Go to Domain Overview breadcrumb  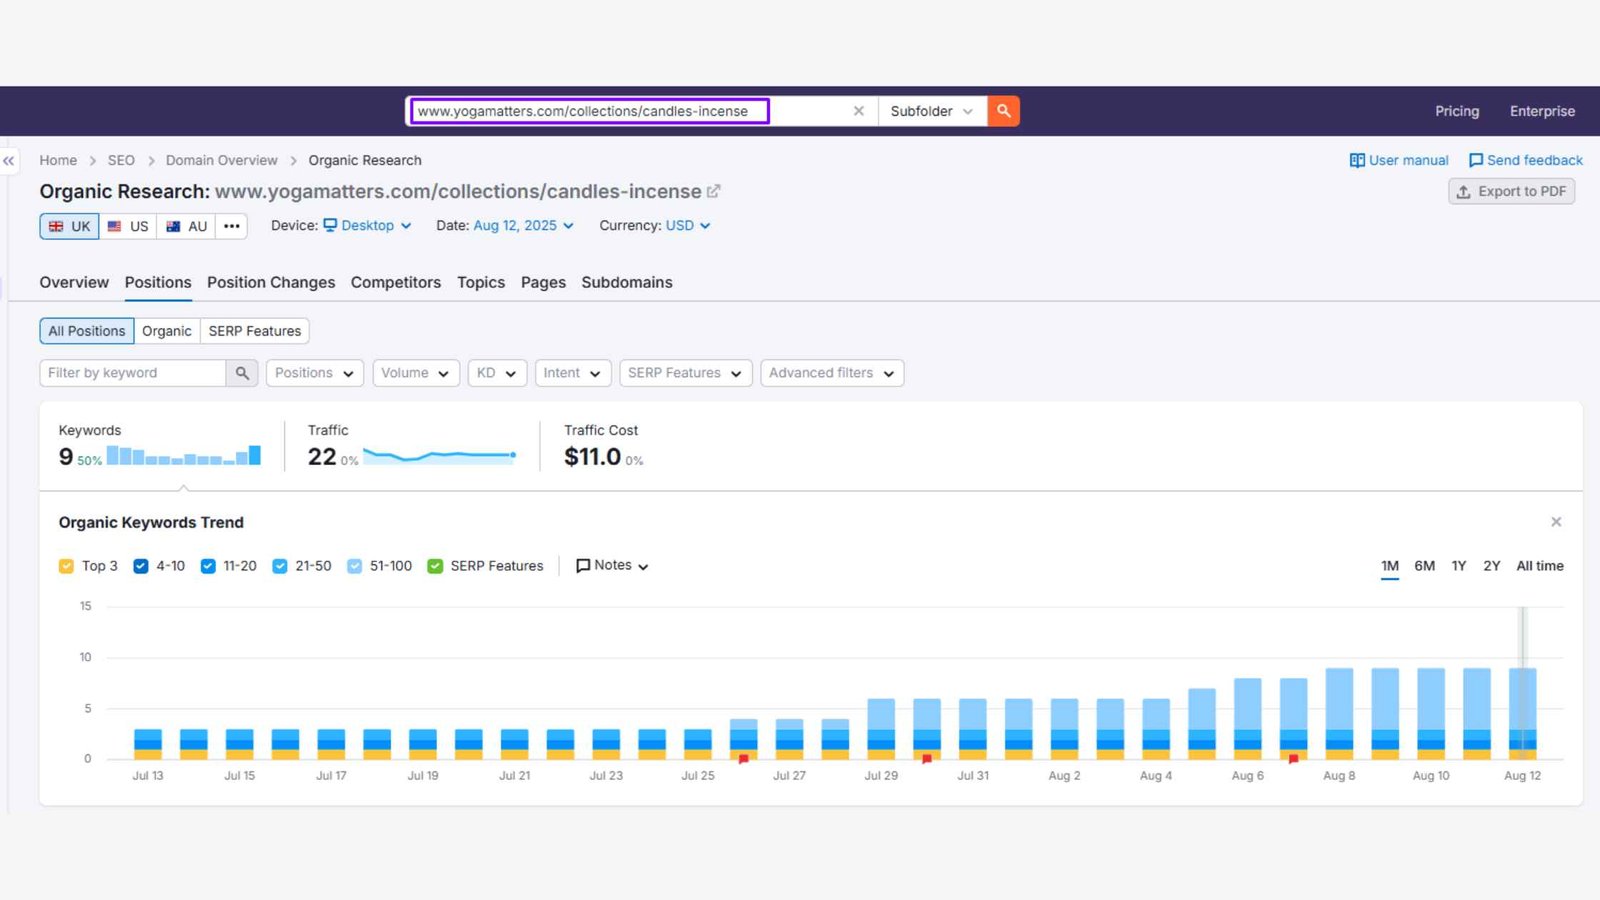222,160
